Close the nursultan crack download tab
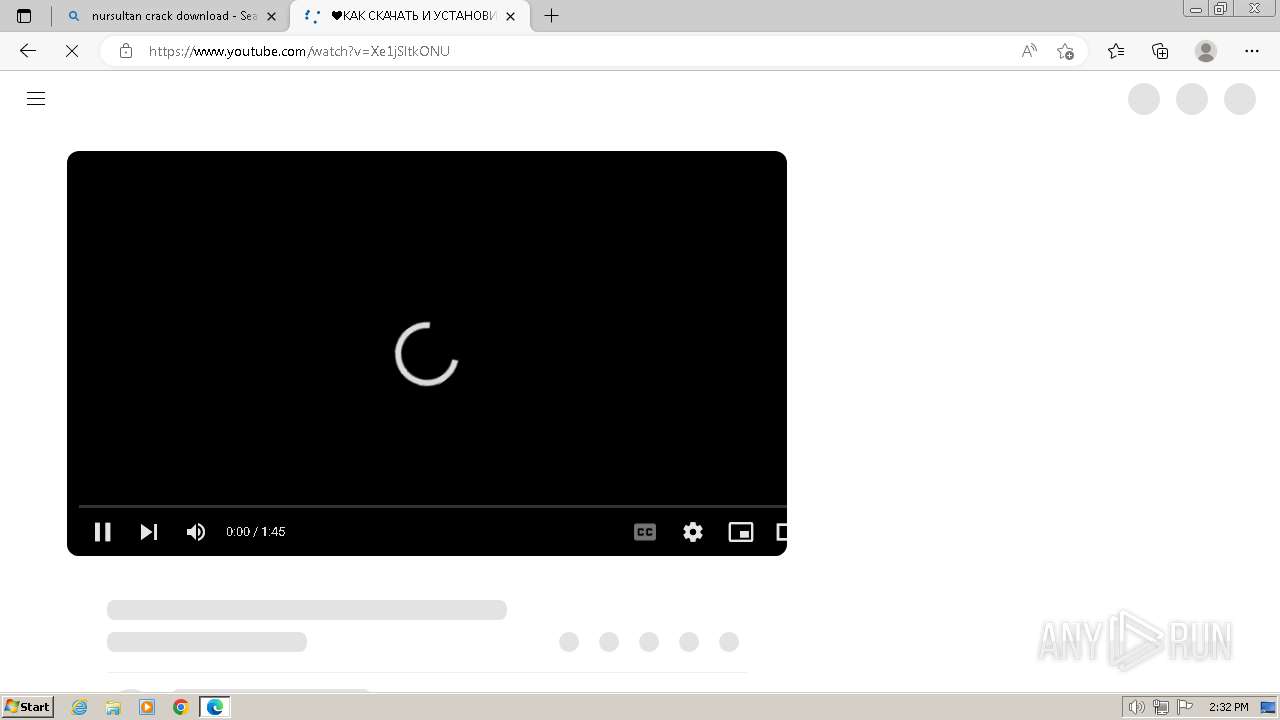The height and width of the screenshot is (720, 1280). 271,16
